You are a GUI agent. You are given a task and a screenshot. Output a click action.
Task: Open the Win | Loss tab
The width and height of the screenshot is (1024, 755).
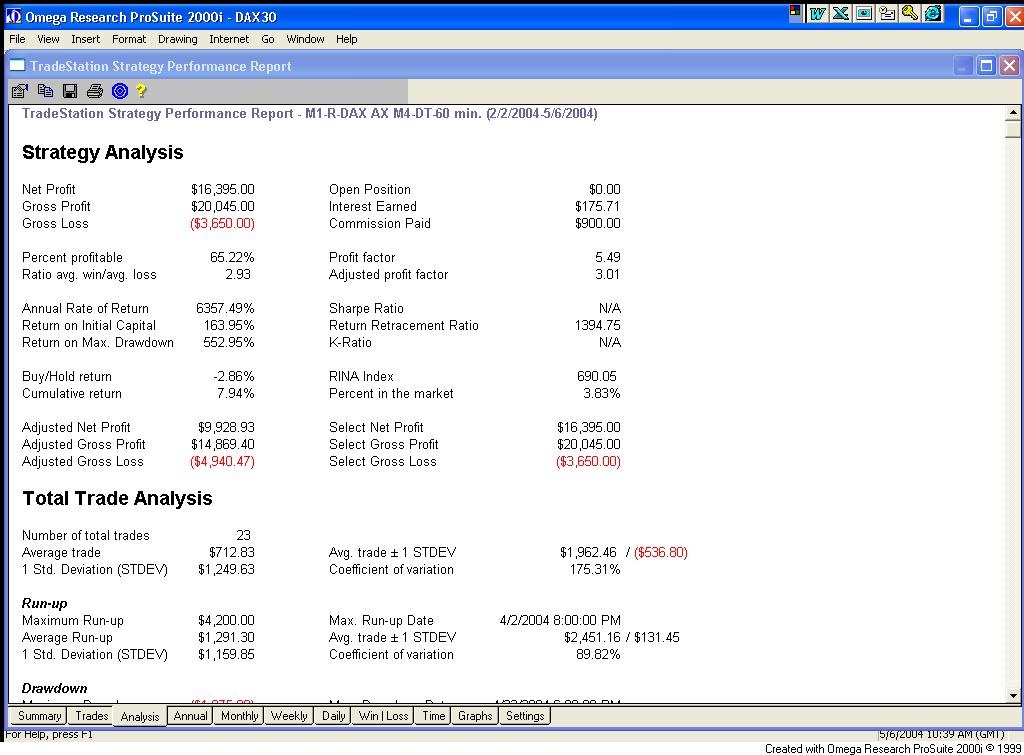point(383,716)
